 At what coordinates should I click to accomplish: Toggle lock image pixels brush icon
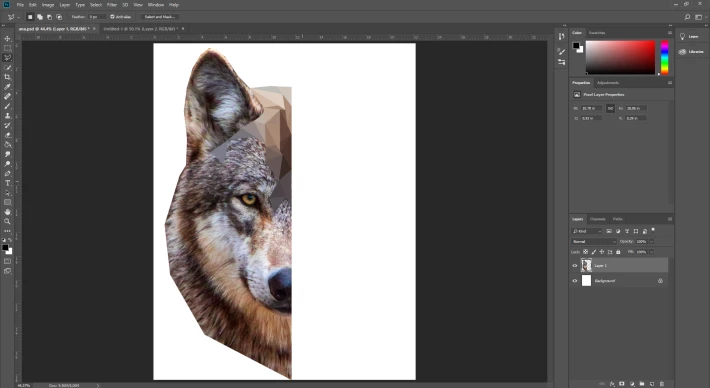point(594,252)
